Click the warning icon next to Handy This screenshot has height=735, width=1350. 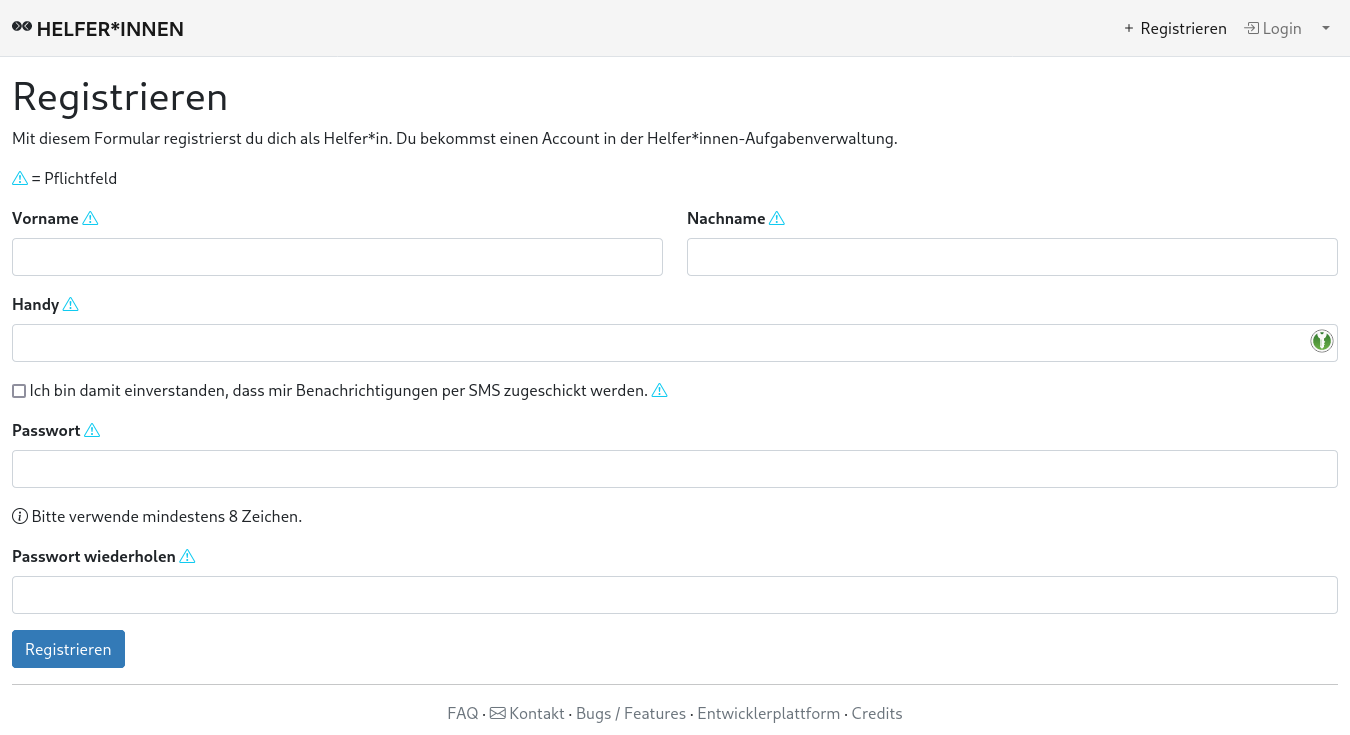point(70,305)
